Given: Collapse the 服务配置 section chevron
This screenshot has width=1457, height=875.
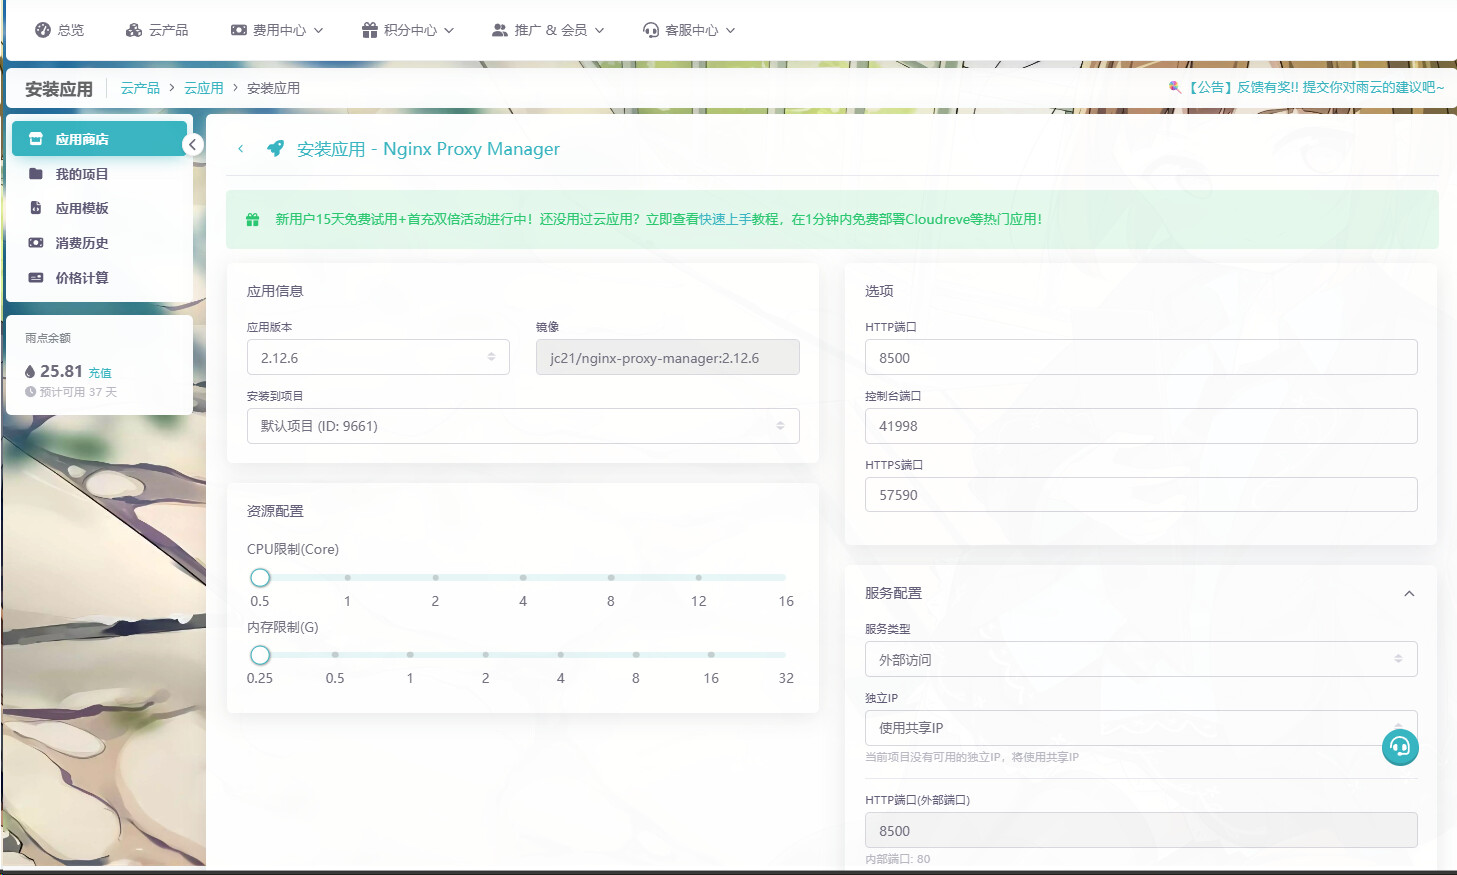Looking at the screenshot, I should click(1408, 594).
